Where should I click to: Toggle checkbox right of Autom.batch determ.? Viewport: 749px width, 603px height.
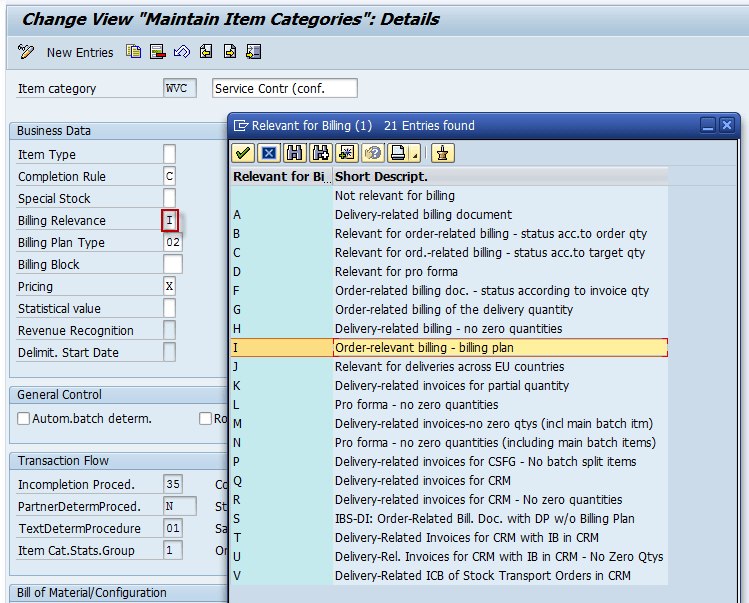click(205, 419)
